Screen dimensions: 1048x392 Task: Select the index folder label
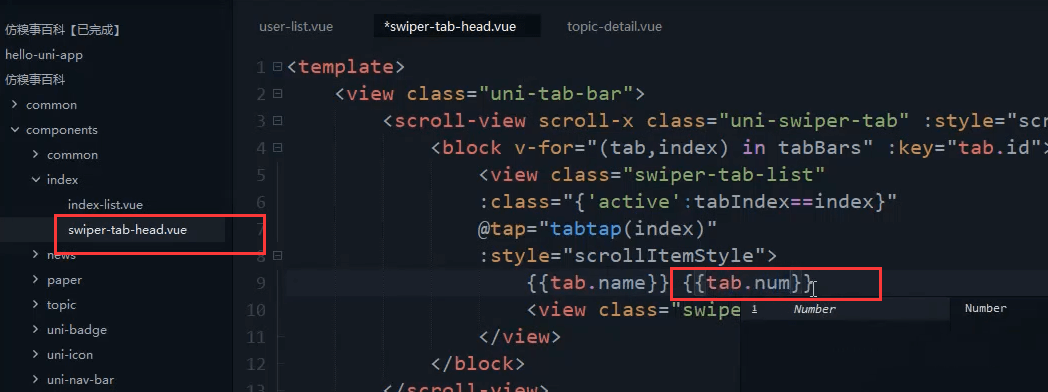pos(62,180)
